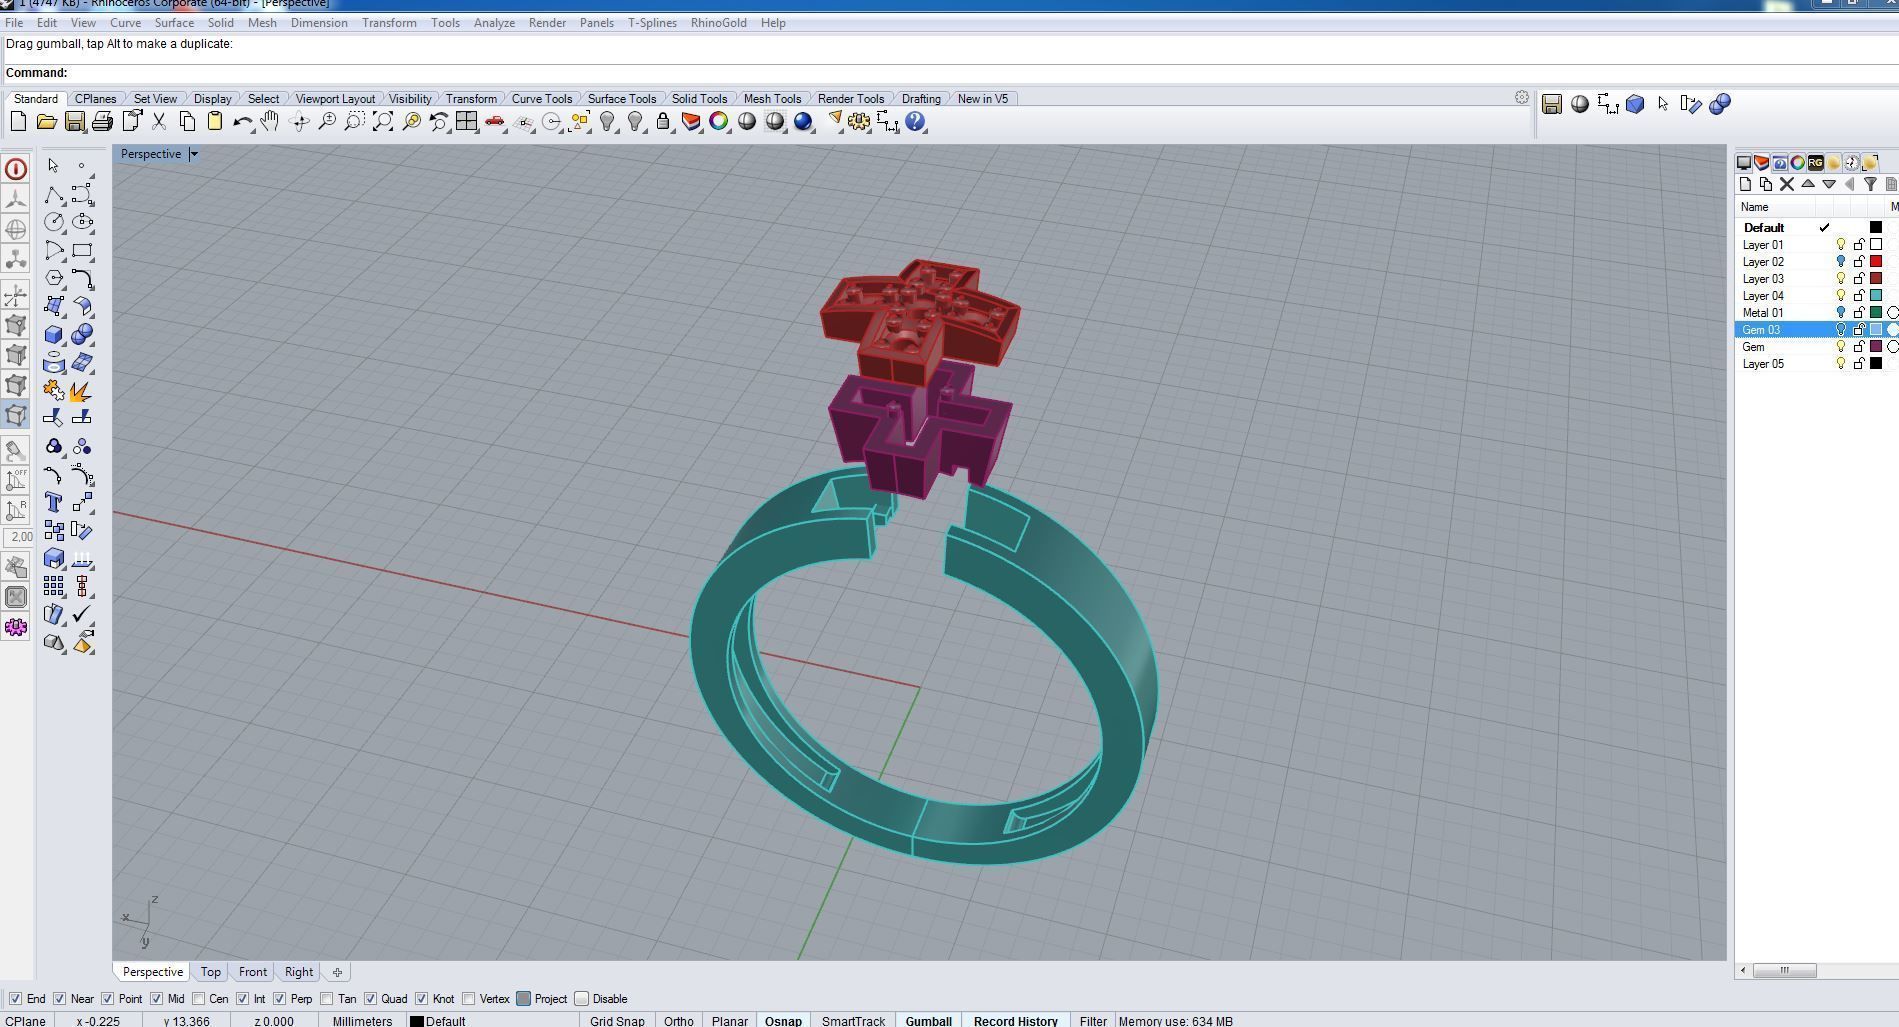The image size is (1899, 1027).
Task: Toggle lock icon of Layer 04
Action: tap(1859, 296)
